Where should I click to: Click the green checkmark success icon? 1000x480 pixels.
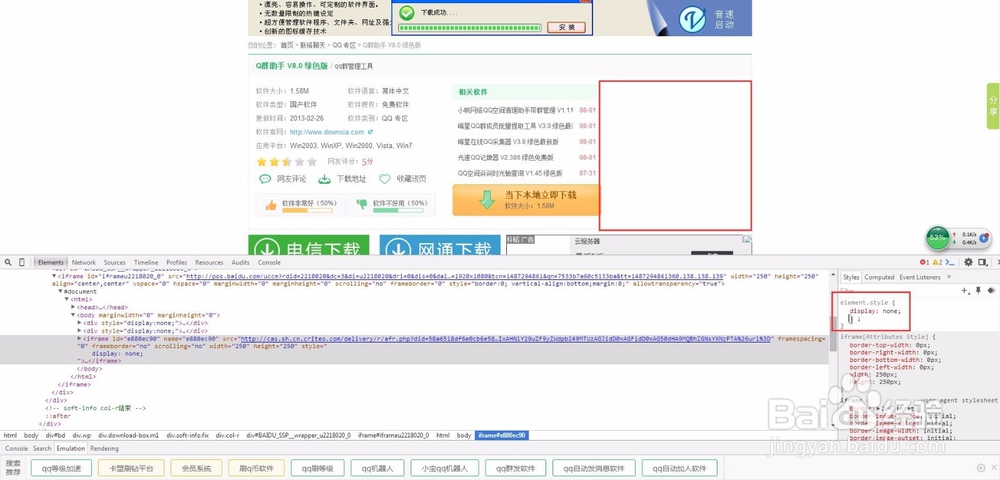click(405, 12)
